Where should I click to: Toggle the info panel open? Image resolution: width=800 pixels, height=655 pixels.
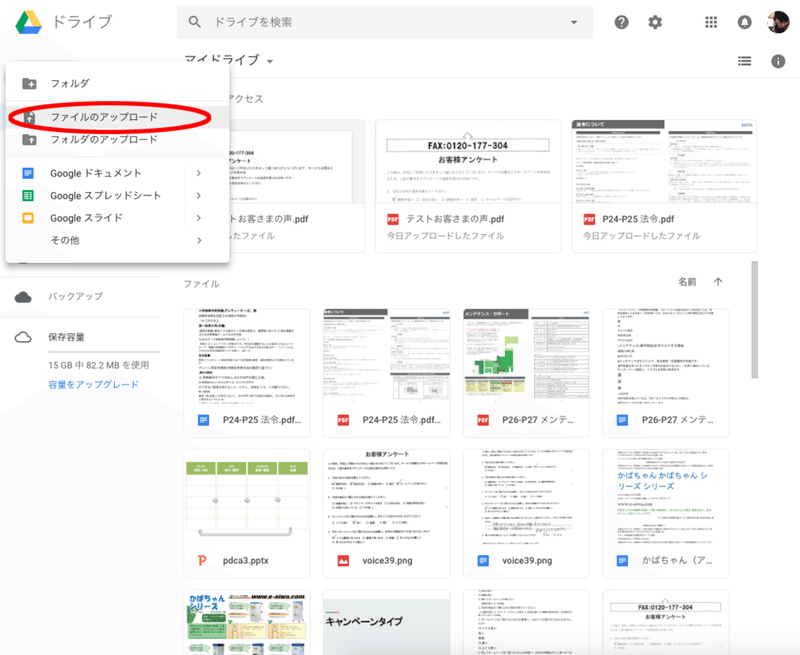pyautogui.click(x=777, y=60)
